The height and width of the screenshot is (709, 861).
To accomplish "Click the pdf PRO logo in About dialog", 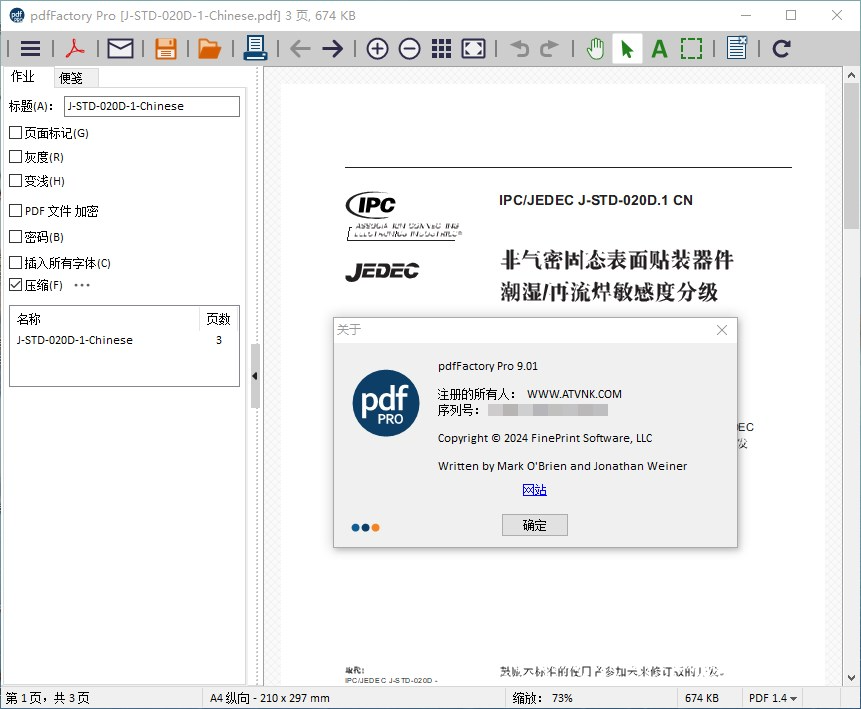I will [385, 403].
